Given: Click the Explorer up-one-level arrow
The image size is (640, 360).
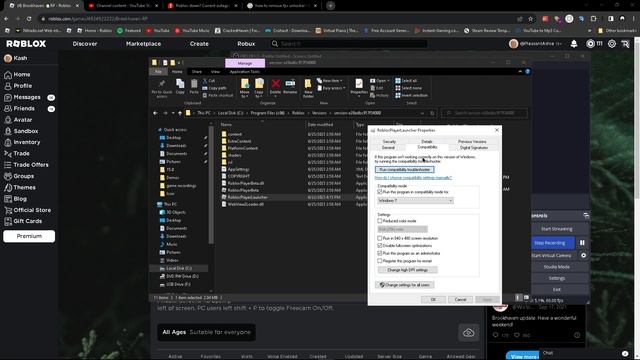Looking at the screenshot, I should pos(180,113).
